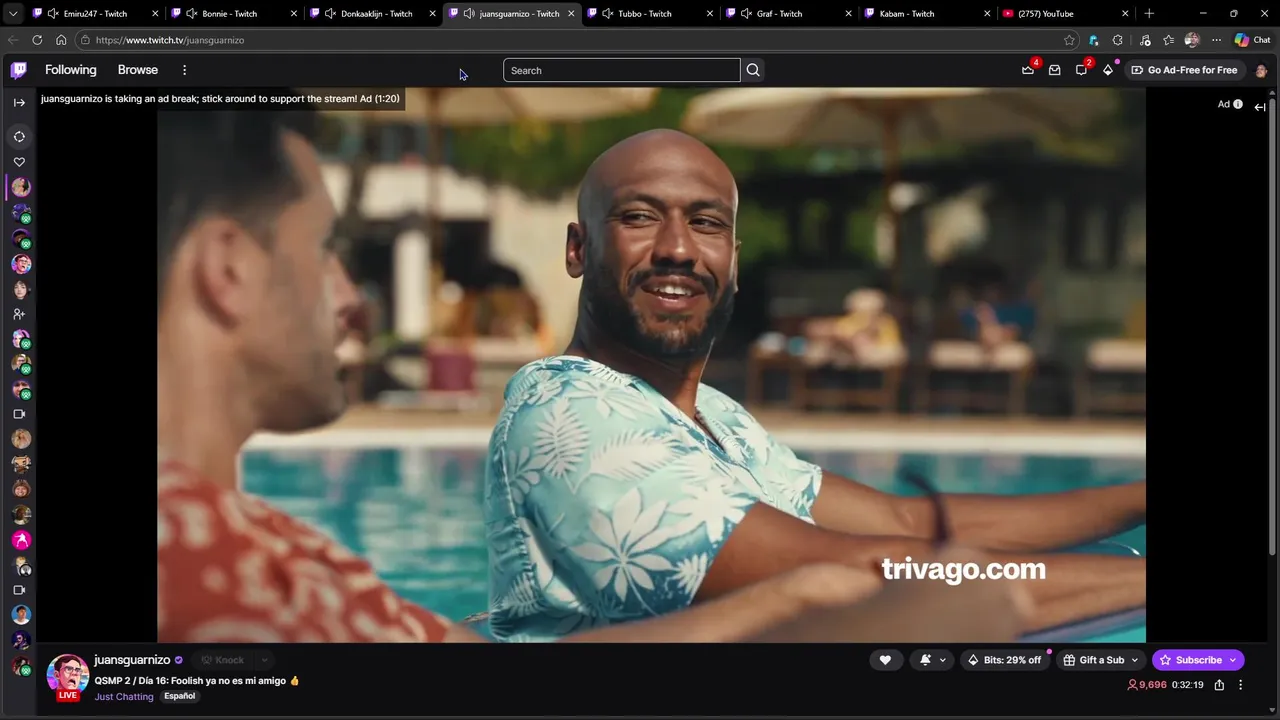The width and height of the screenshot is (1280, 720).
Task: Click the address bar URL
Action: tap(170, 40)
